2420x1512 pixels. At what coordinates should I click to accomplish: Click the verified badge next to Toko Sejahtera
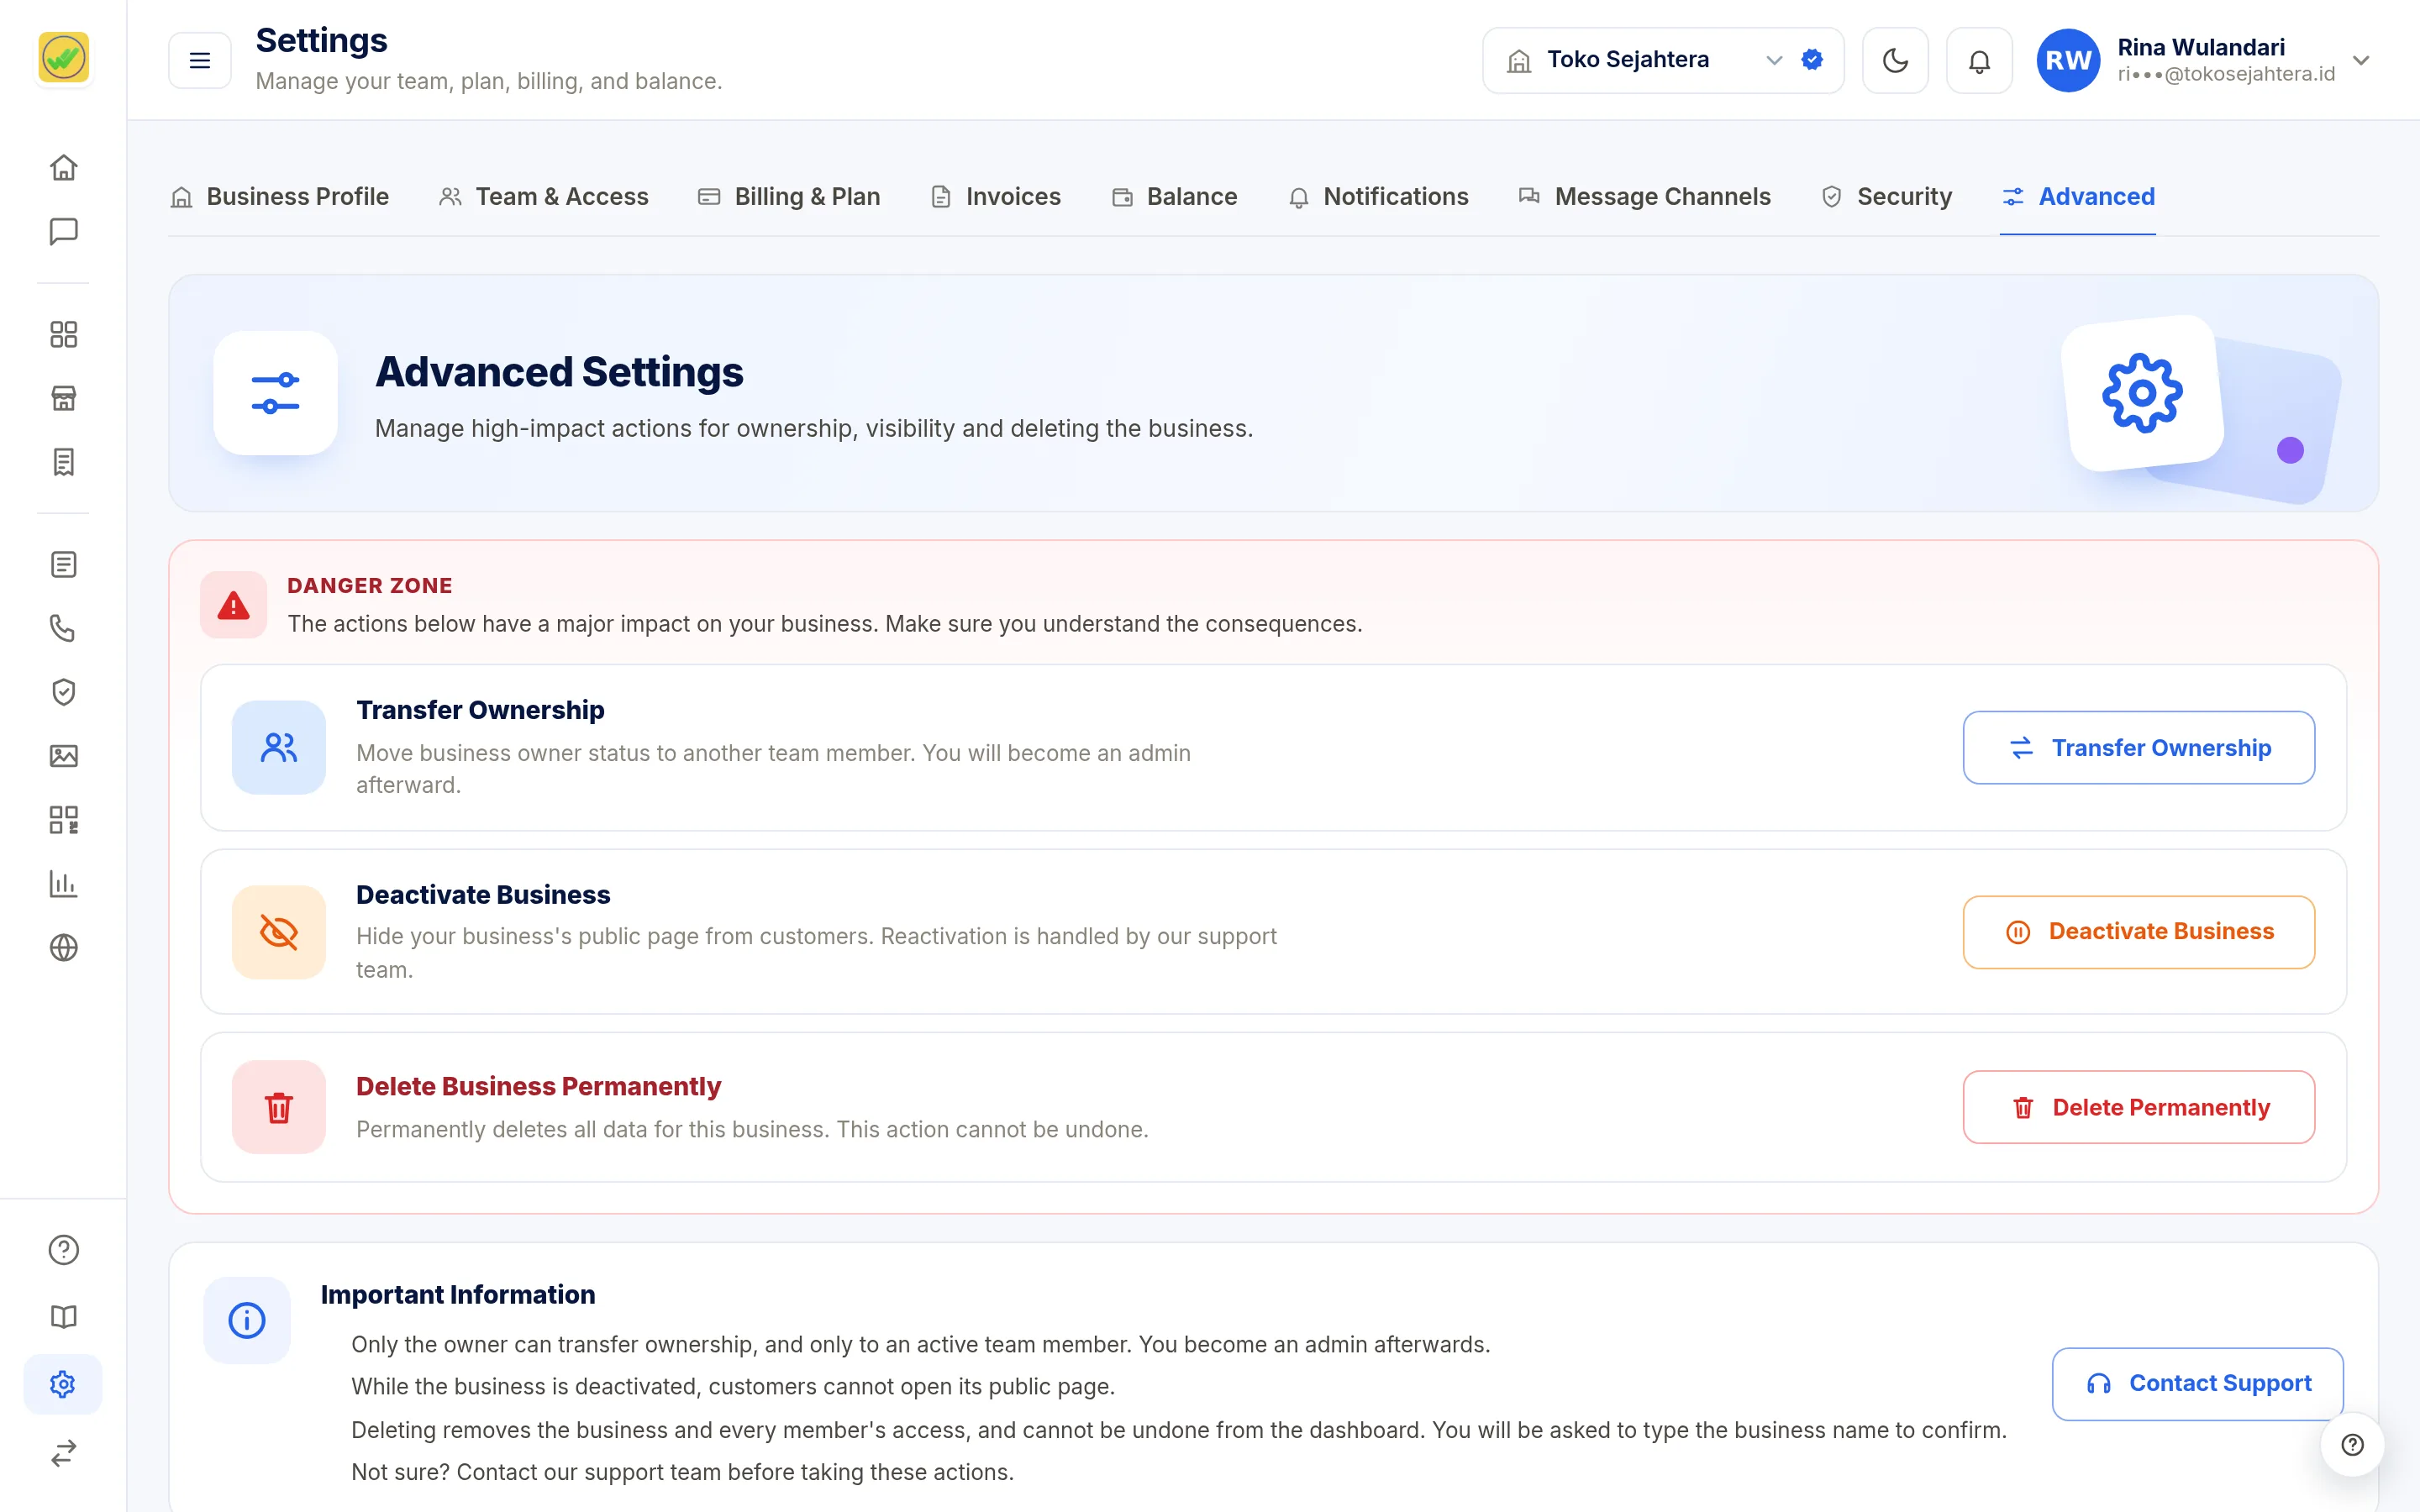click(x=1812, y=60)
